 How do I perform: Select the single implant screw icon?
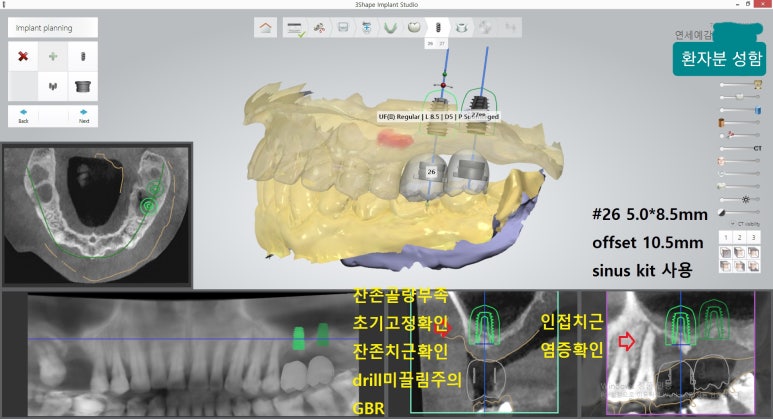point(84,57)
